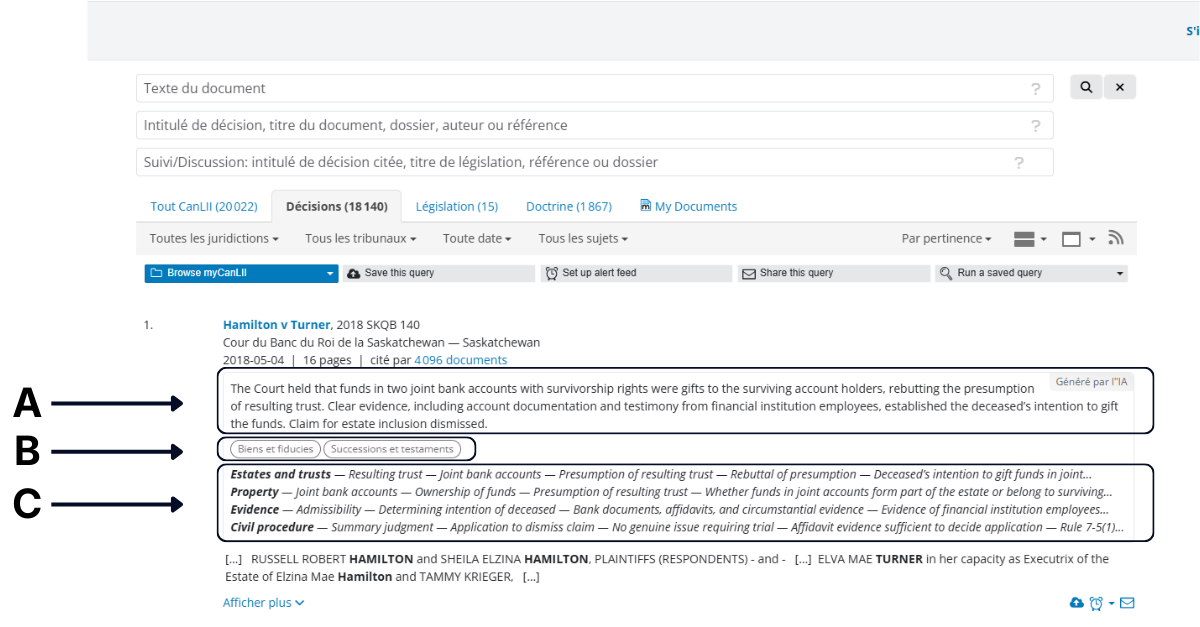Expand the result with Afficher plus

[x=263, y=603]
